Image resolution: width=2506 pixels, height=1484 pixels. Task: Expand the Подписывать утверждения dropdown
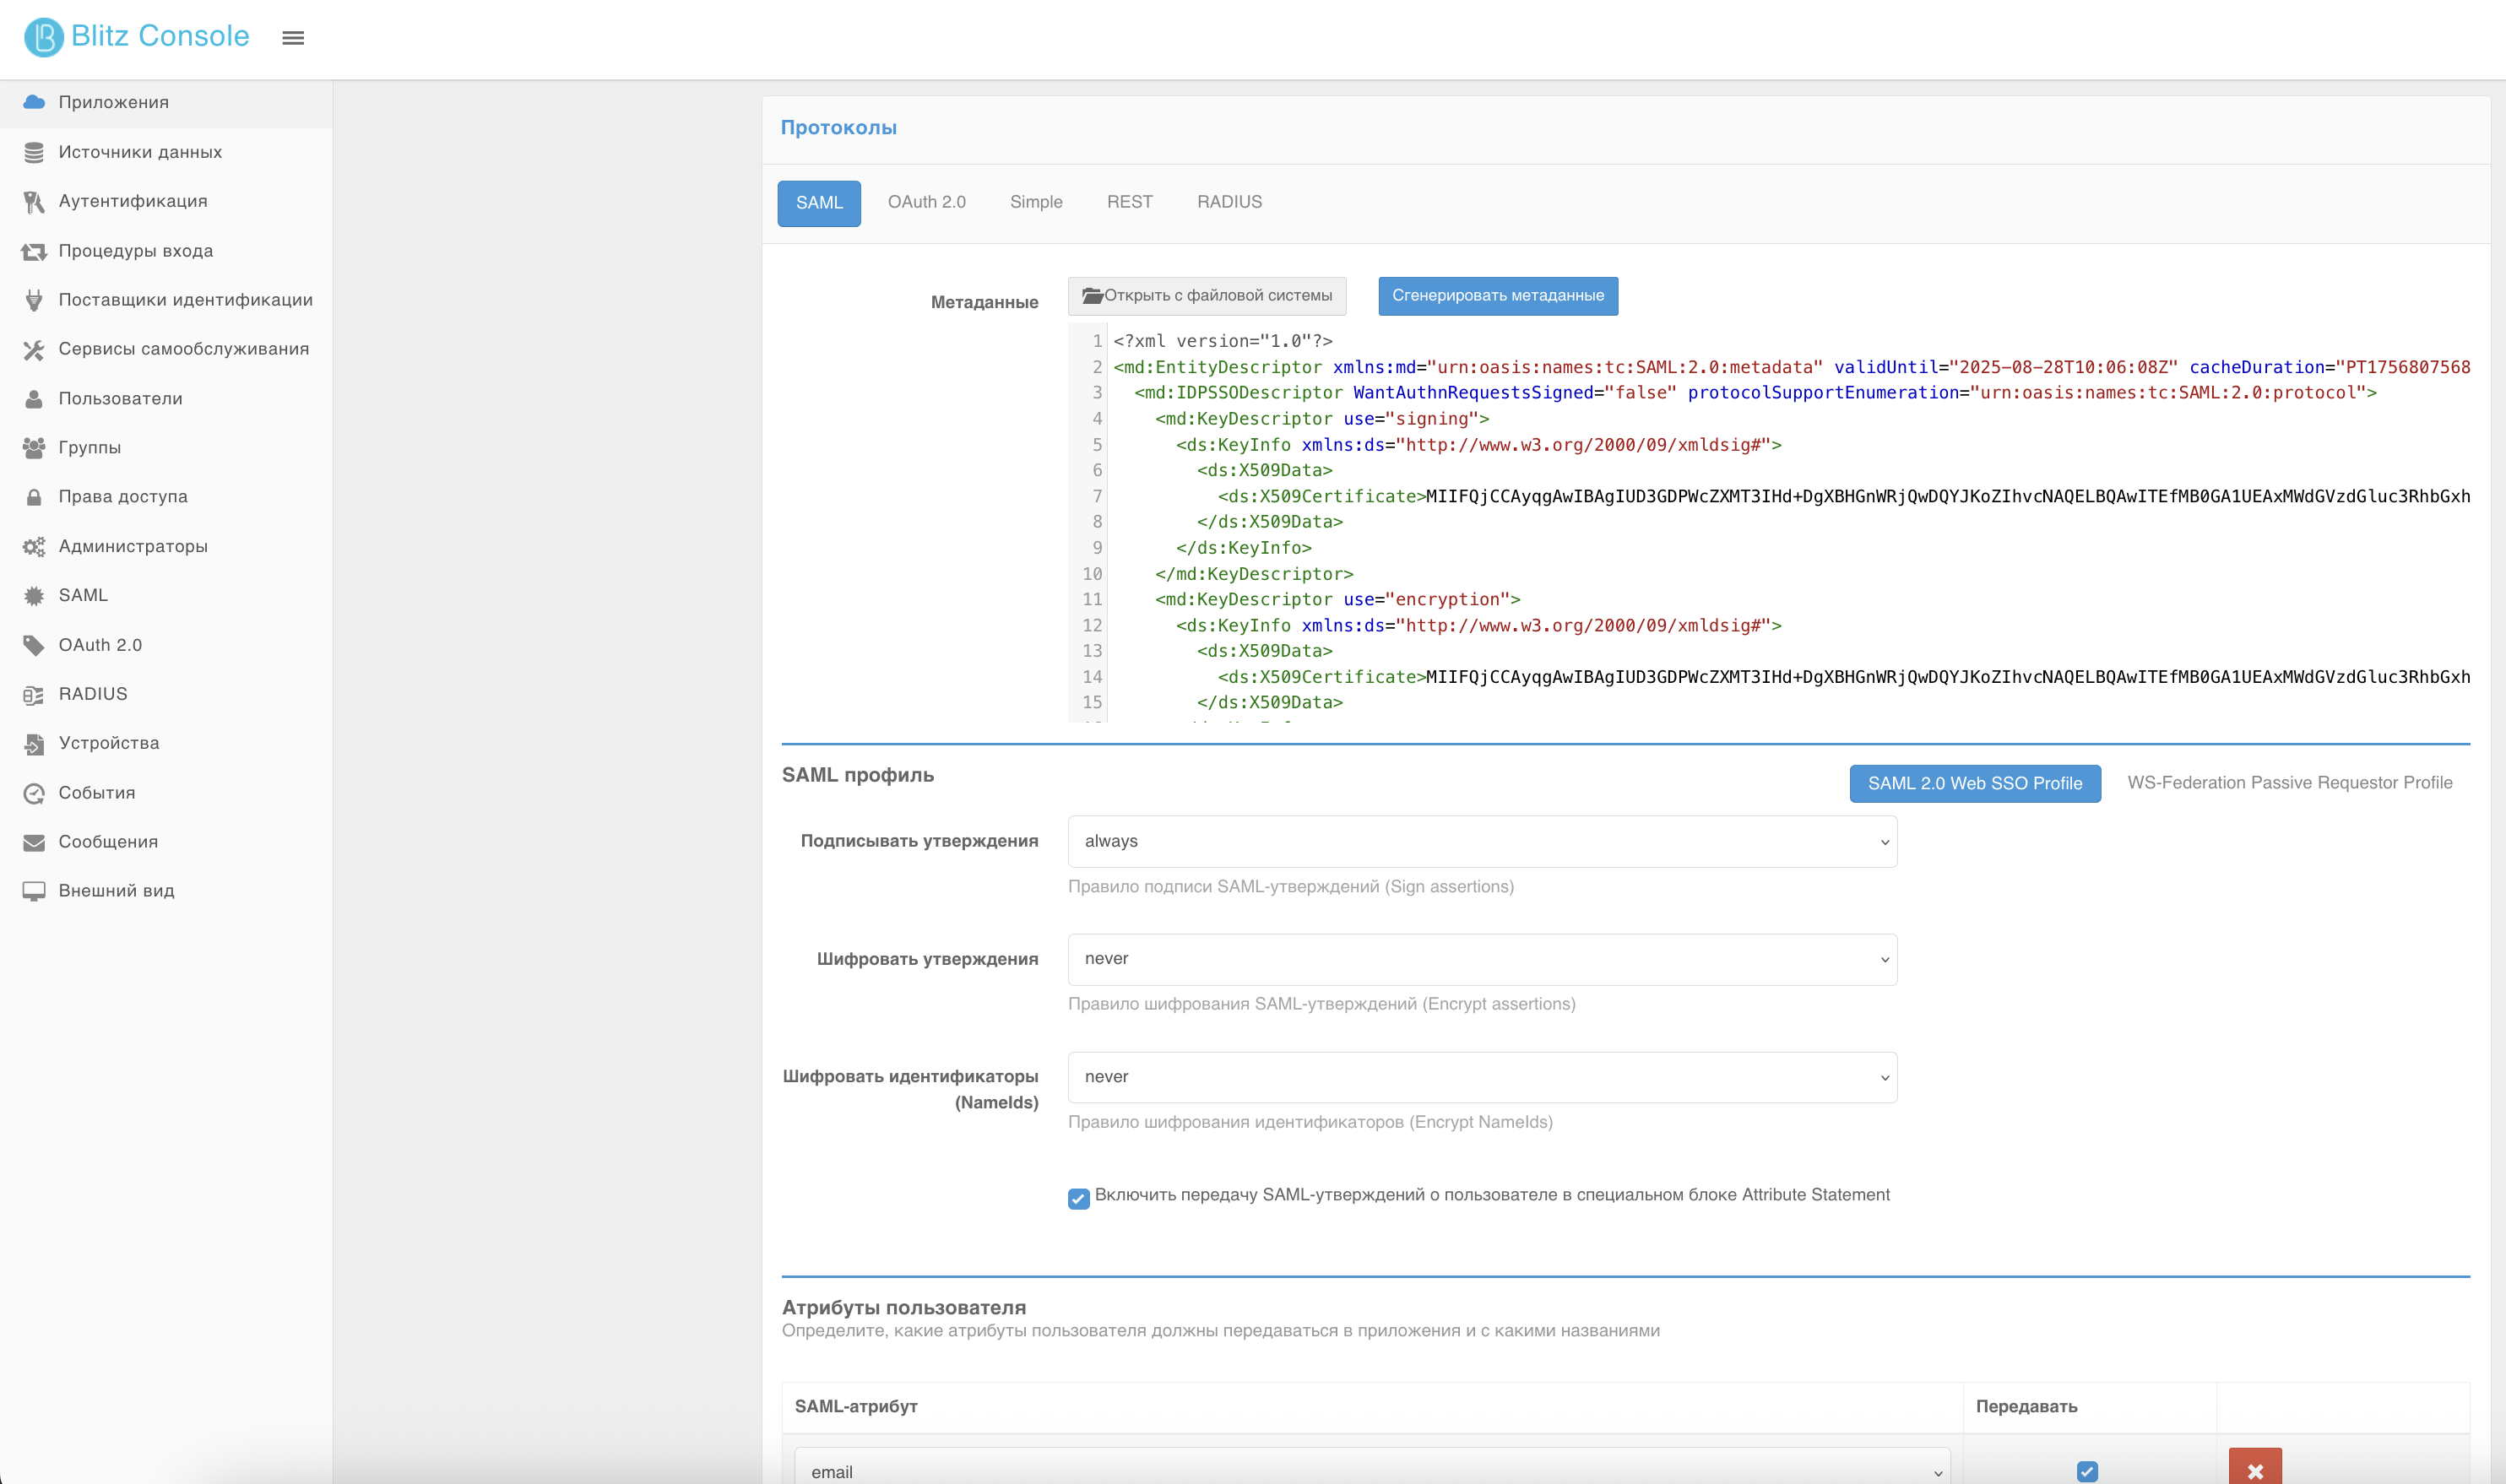point(1482,841)
